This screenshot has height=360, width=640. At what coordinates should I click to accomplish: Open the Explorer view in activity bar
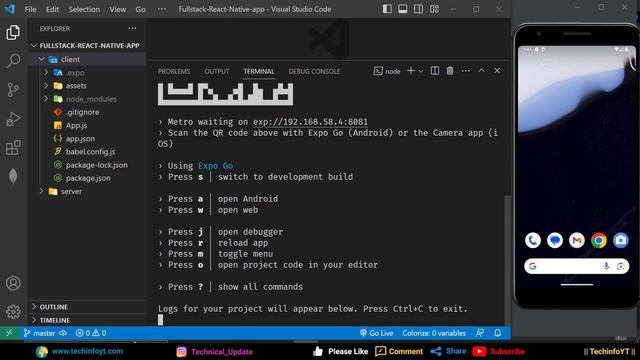pyautogui.click(x=13, y=33)
